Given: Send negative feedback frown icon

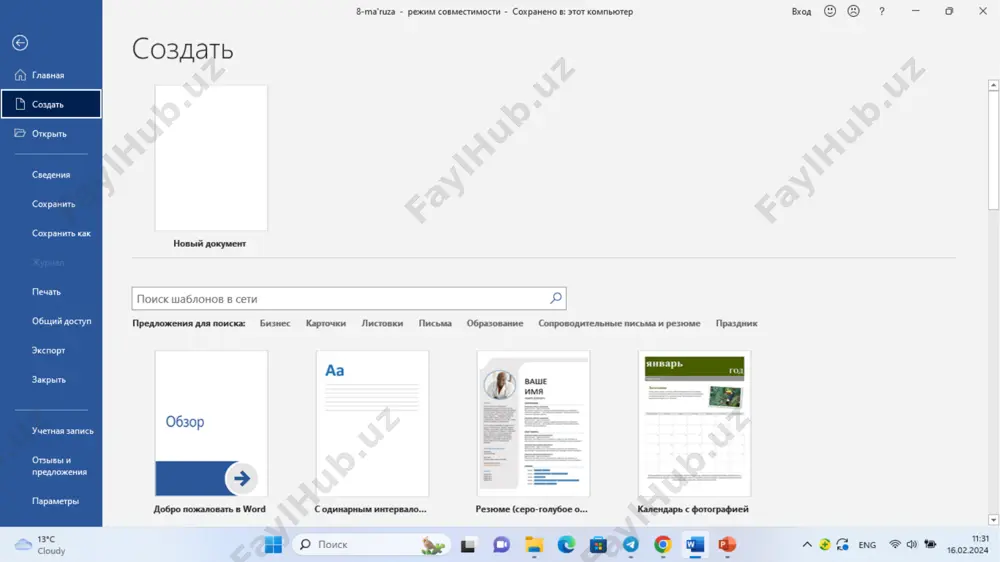Looking at the screenshot, I should pyautogui.click(x=853, y=11).
